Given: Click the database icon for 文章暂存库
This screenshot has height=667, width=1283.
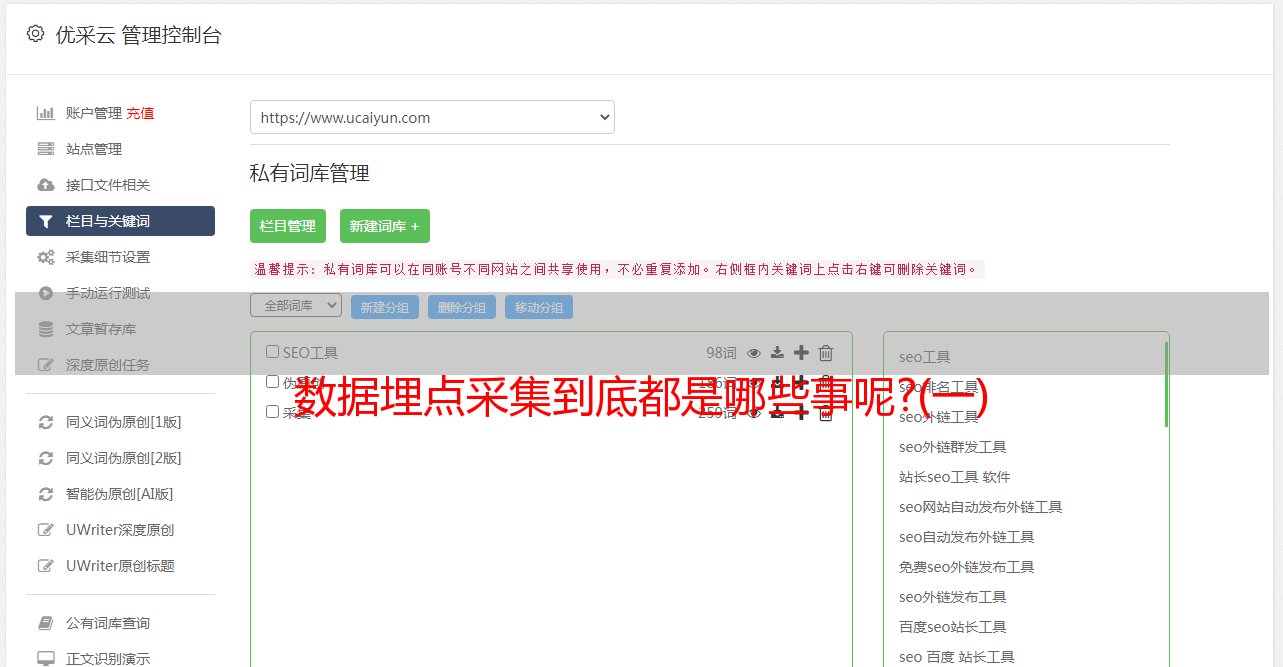Looking at the screenshot, I should tap(46, 329).
